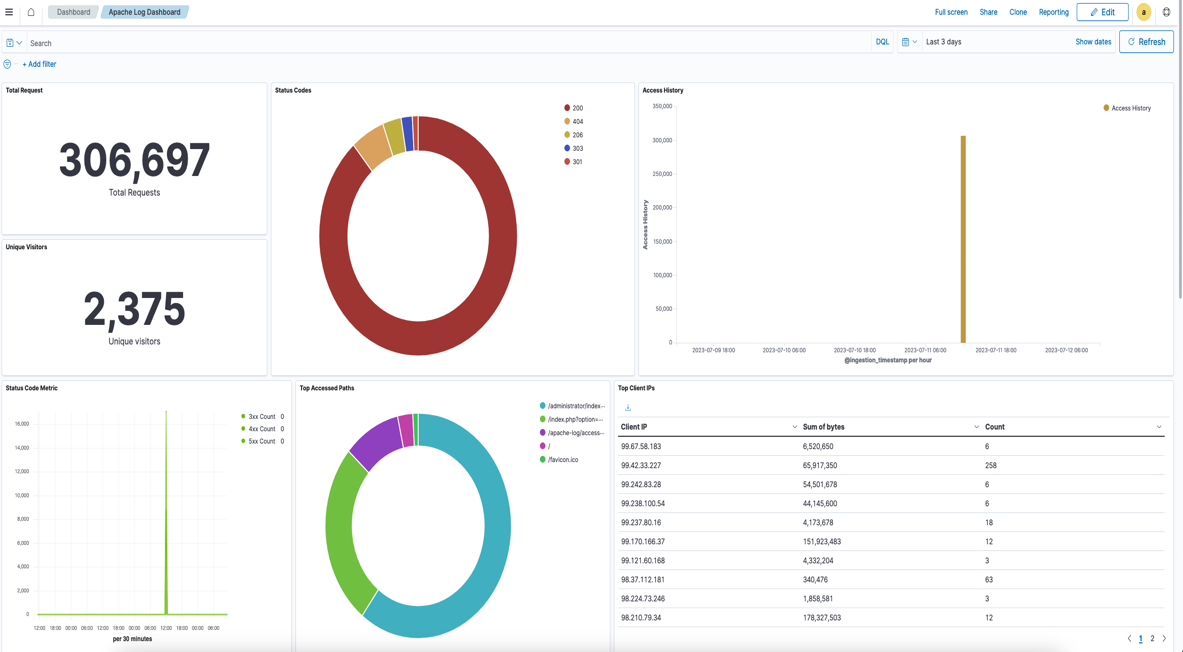Open the help menu icon
The height and width of the screenshot is (652, 1183).
coord(1166,12)
